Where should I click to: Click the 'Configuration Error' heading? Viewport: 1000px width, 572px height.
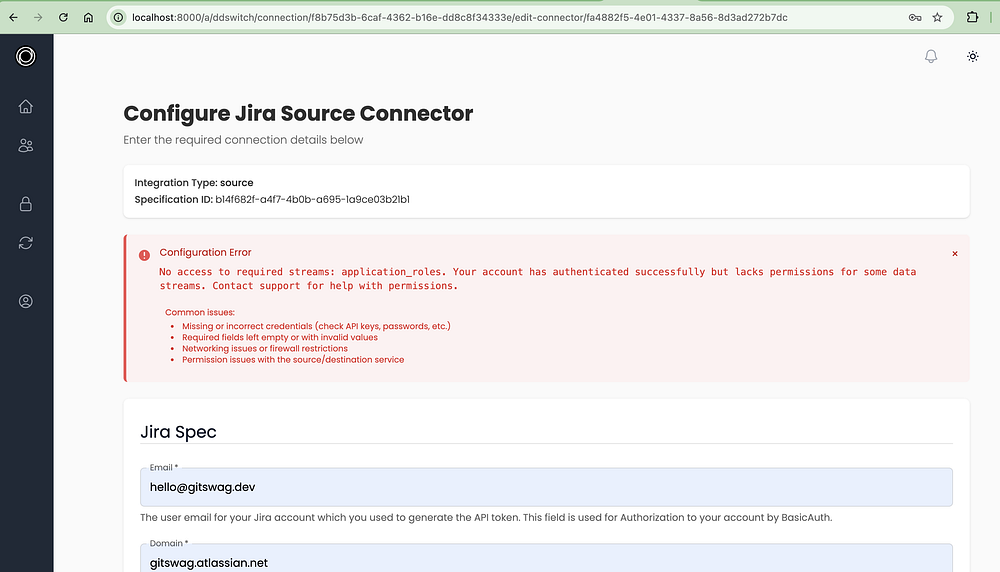(x=205, y=253)
